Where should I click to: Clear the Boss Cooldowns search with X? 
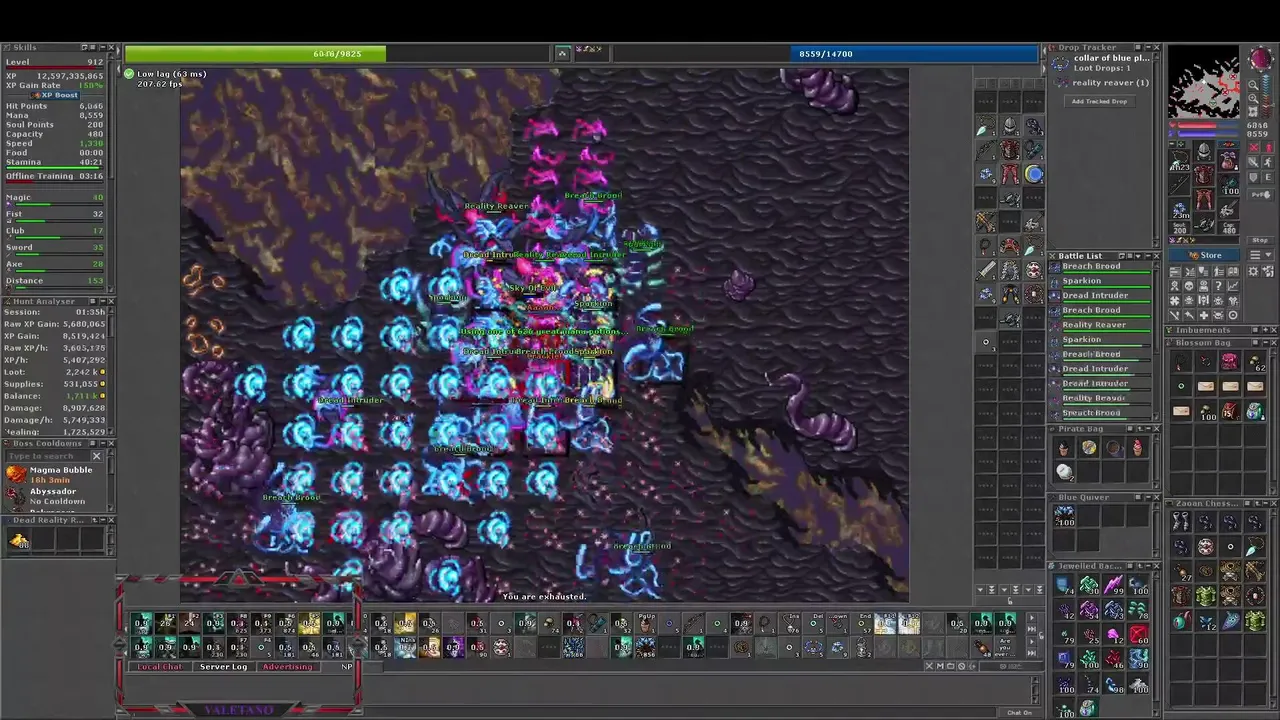coord(97,456)
